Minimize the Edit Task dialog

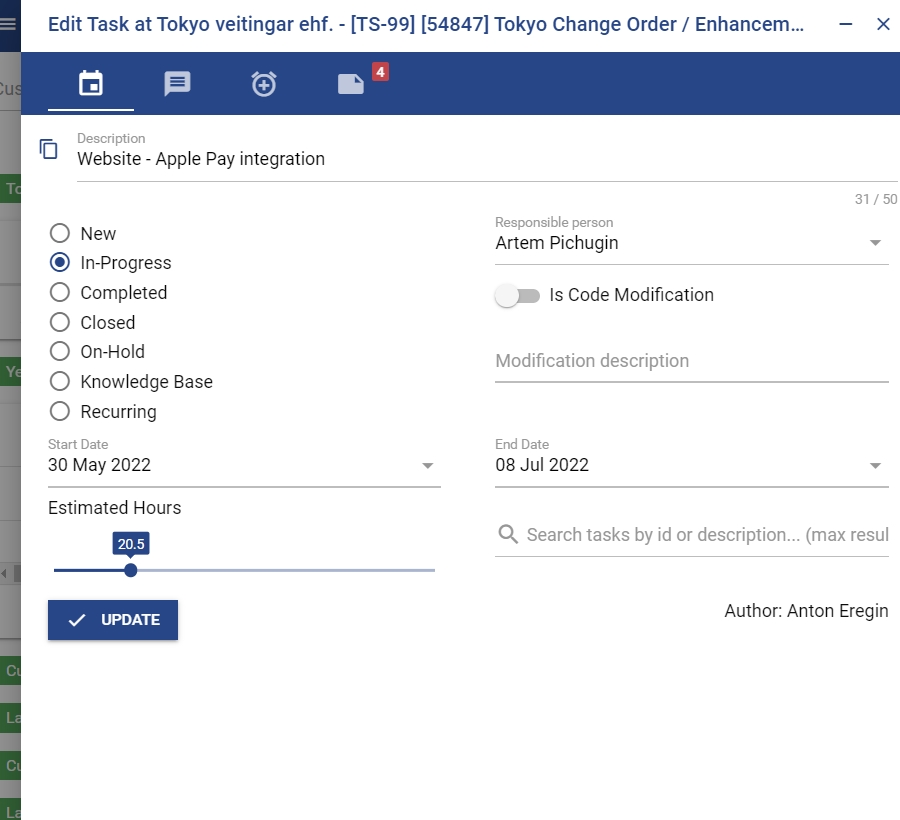[846, 24]
